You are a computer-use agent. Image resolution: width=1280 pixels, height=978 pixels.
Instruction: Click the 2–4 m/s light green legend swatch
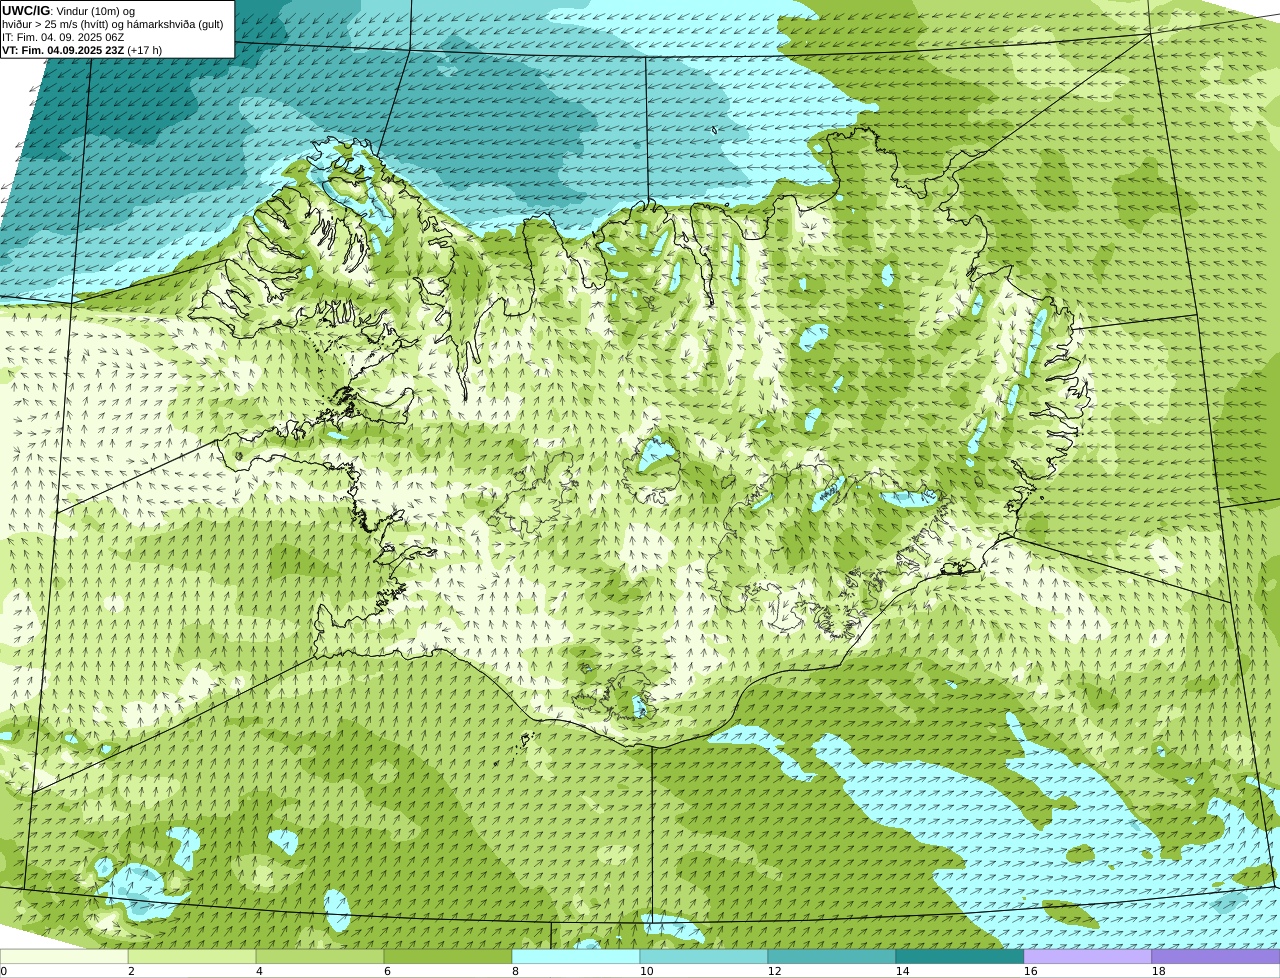[x=192, y=956]
